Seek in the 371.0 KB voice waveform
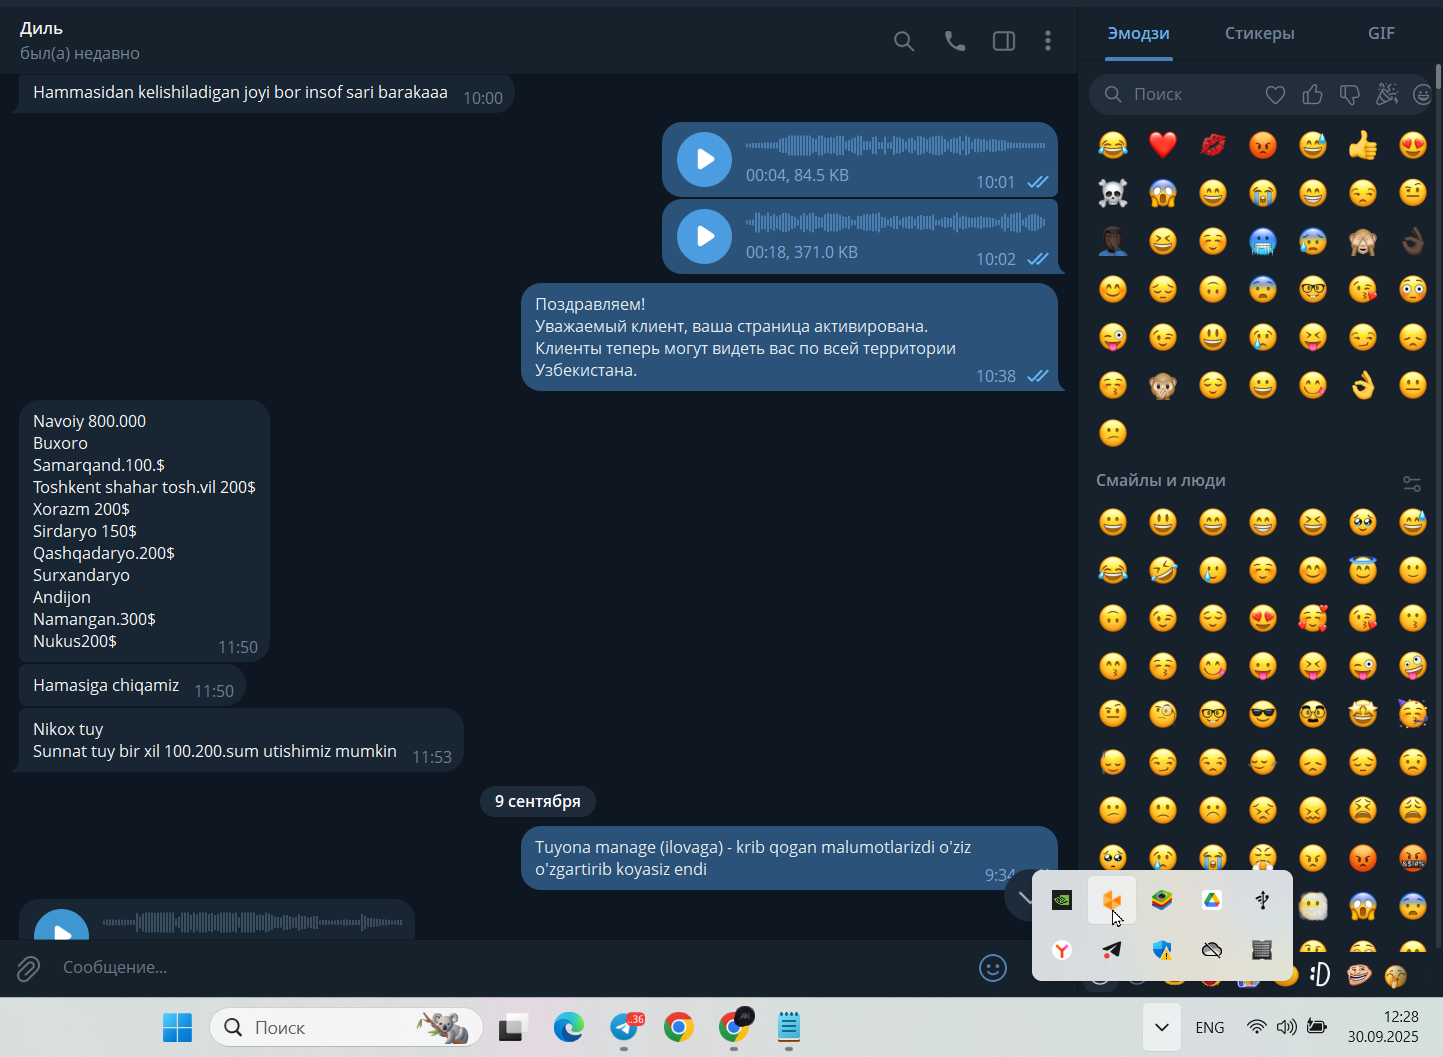The image size is (1443, 1057). click(895, 223)
